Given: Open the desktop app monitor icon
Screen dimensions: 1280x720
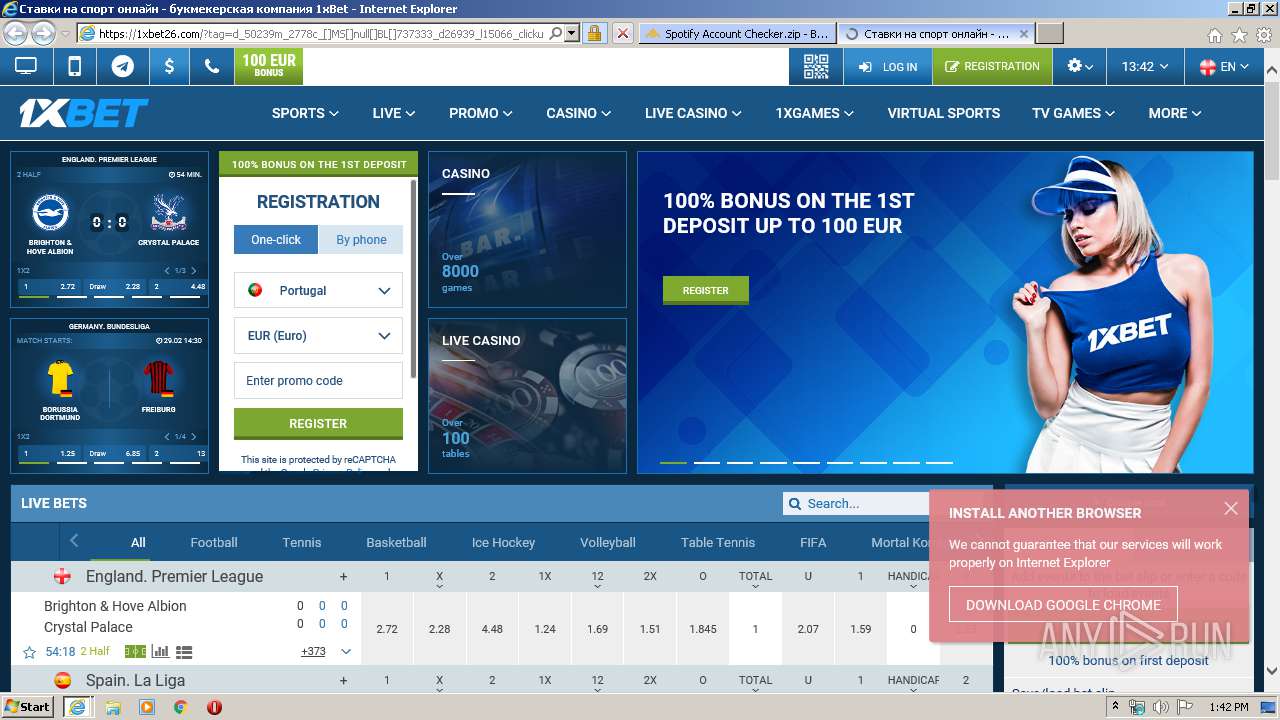Looking at the screenshot, I should 26,67.
